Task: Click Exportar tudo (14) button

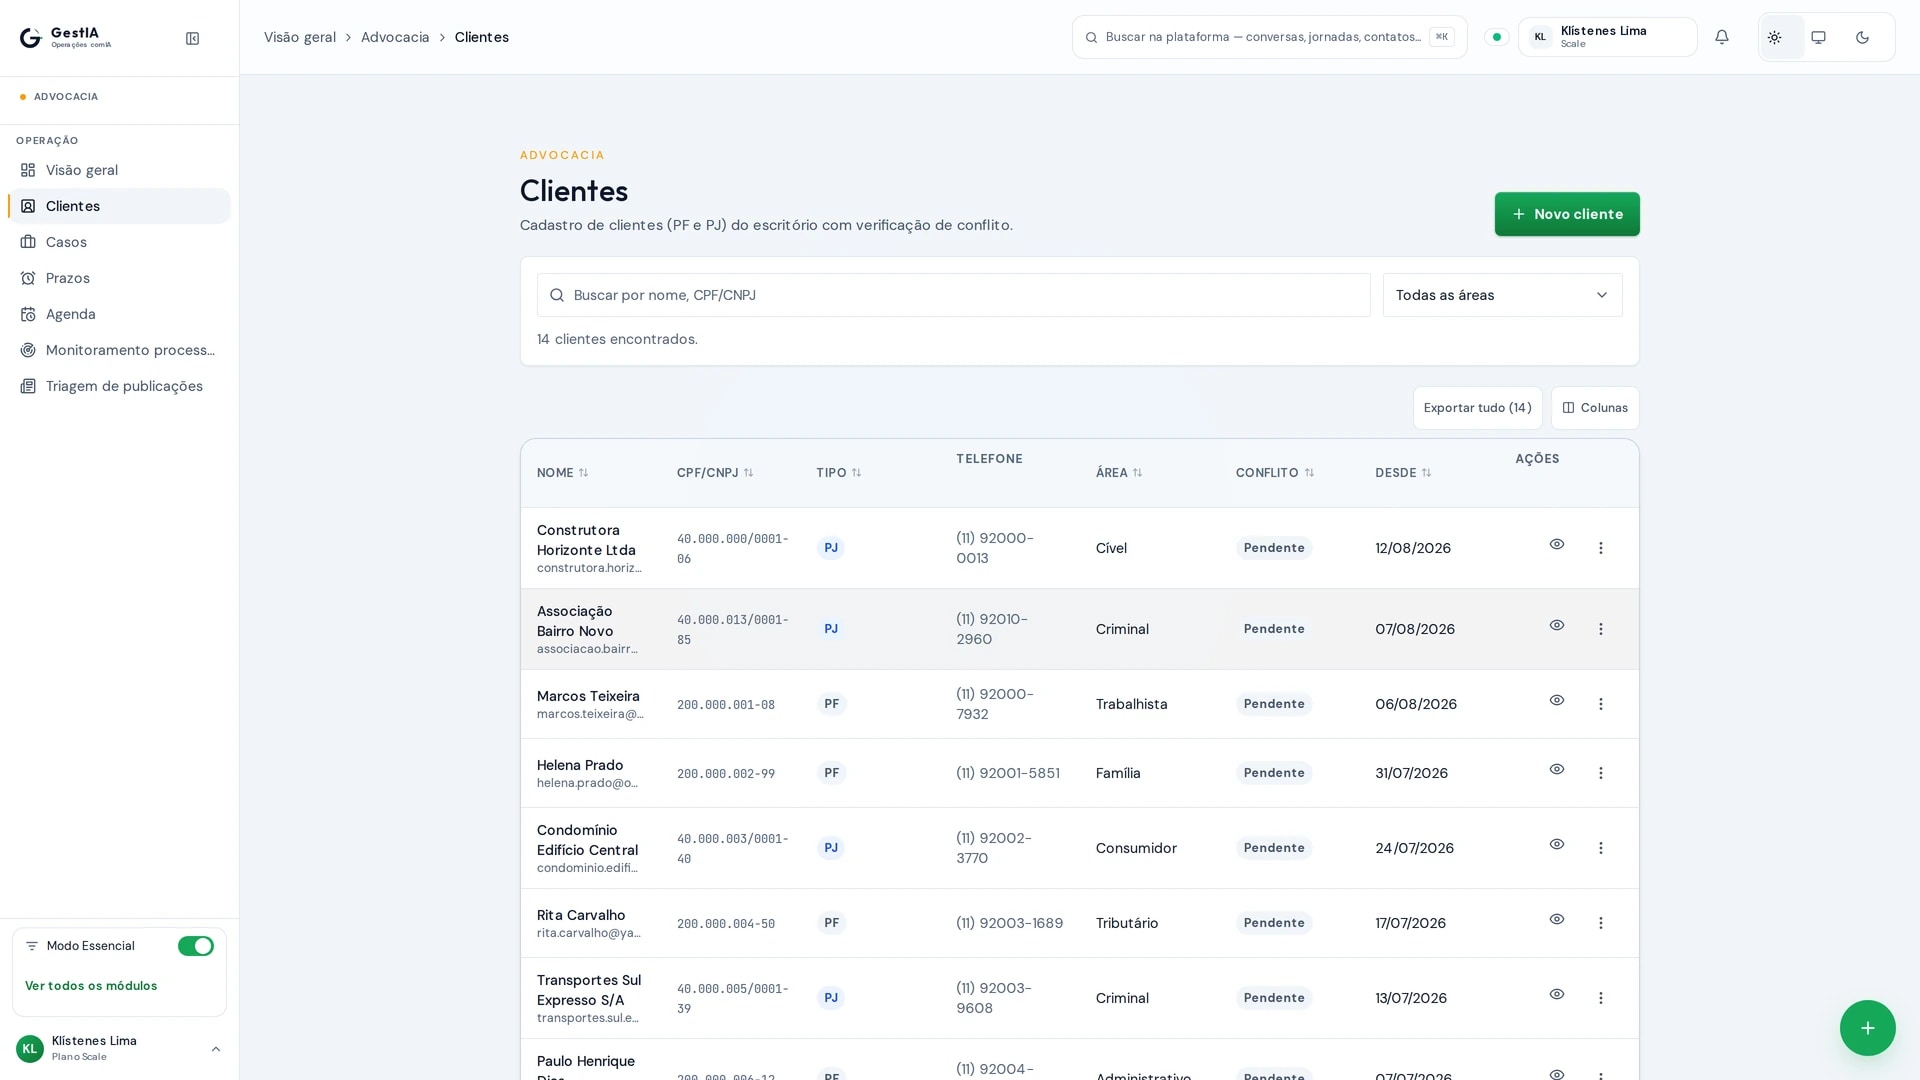Action: click(x=1477, y=408)
